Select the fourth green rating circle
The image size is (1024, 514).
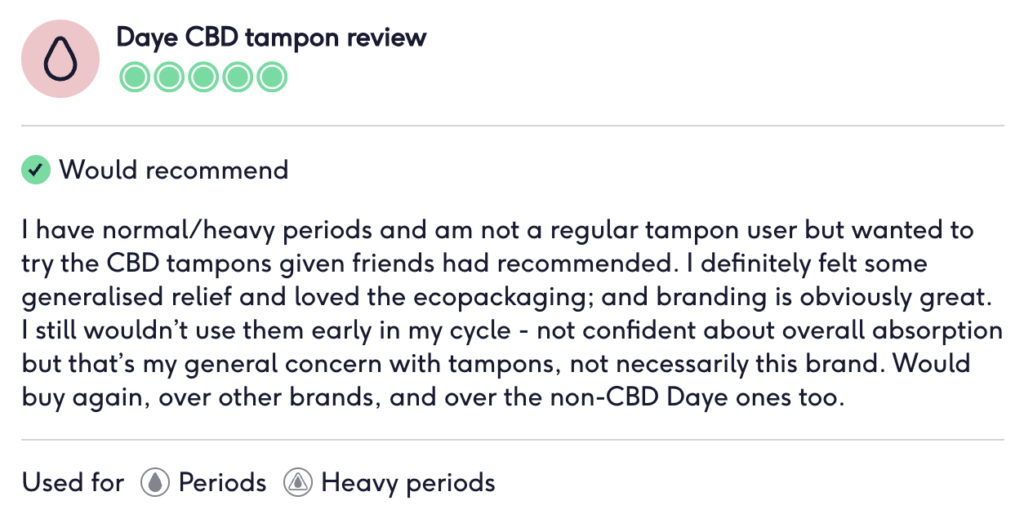click(x=238, y=77)
